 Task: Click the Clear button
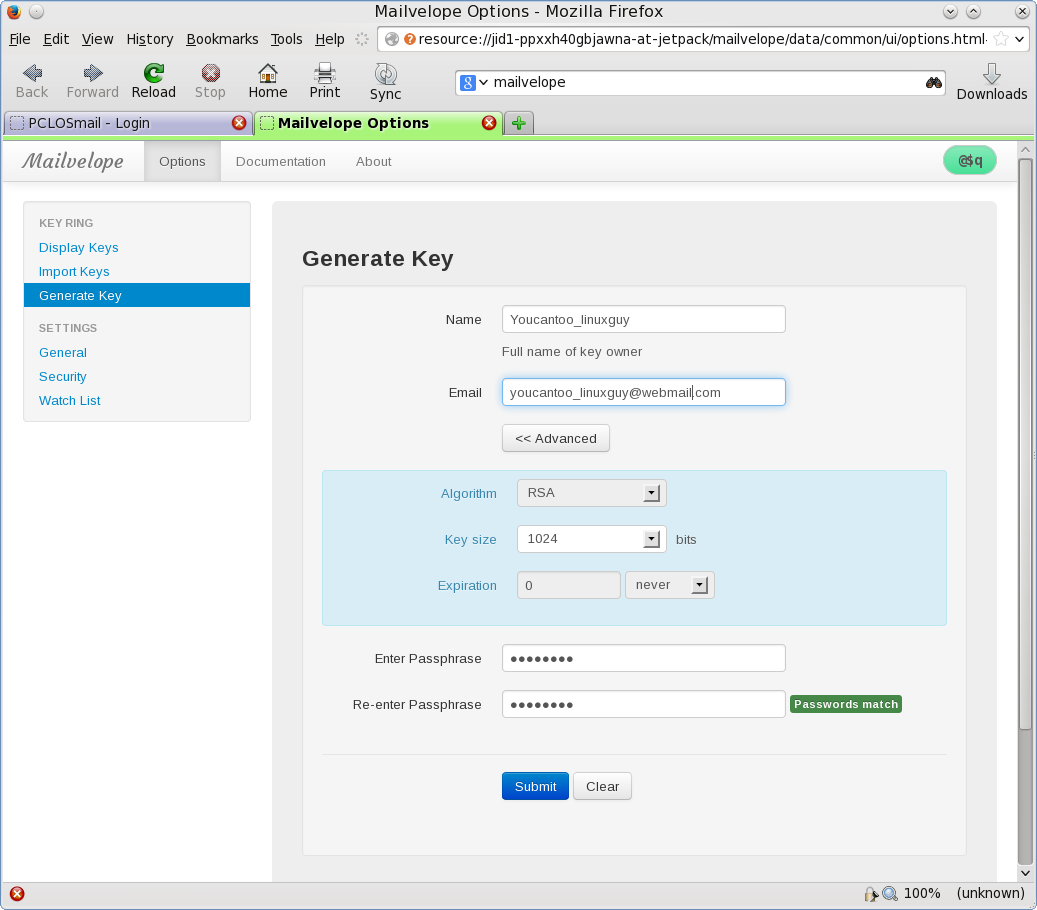602,786
